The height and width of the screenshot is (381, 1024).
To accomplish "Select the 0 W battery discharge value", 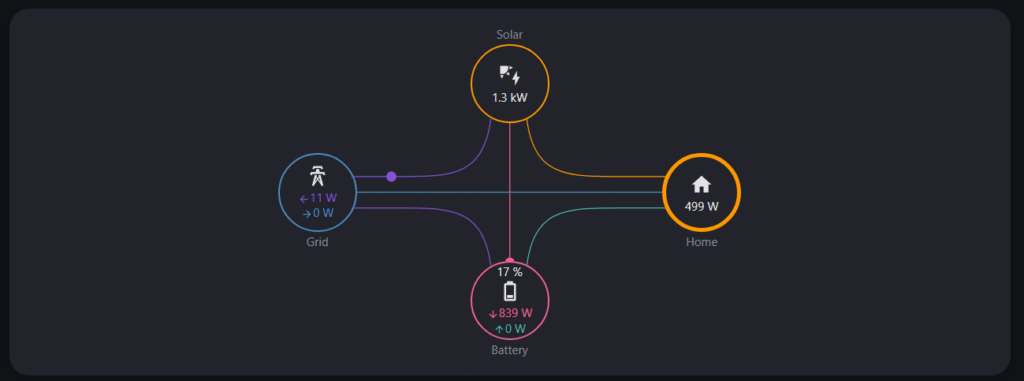I will (x=515, y=329).
